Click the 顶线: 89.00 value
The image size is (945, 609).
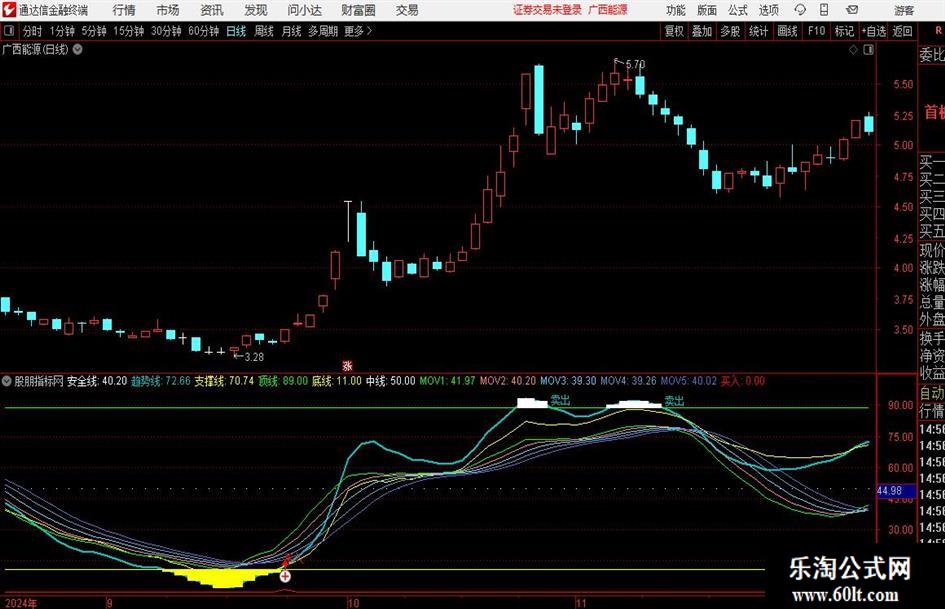[x=283, y=381]
